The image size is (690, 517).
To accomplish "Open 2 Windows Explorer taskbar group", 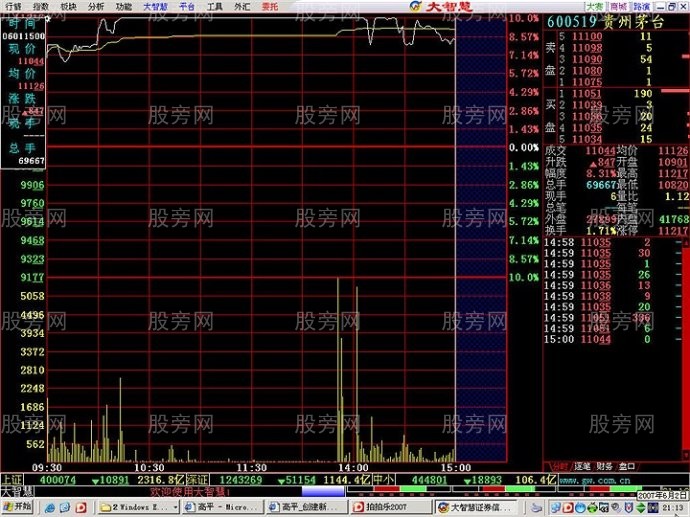I will (x=139, y=507).
